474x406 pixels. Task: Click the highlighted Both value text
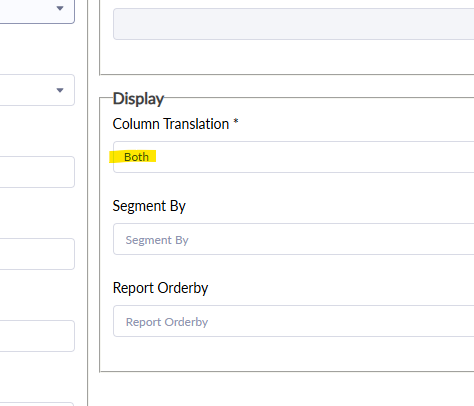click(x=136, y=157)
